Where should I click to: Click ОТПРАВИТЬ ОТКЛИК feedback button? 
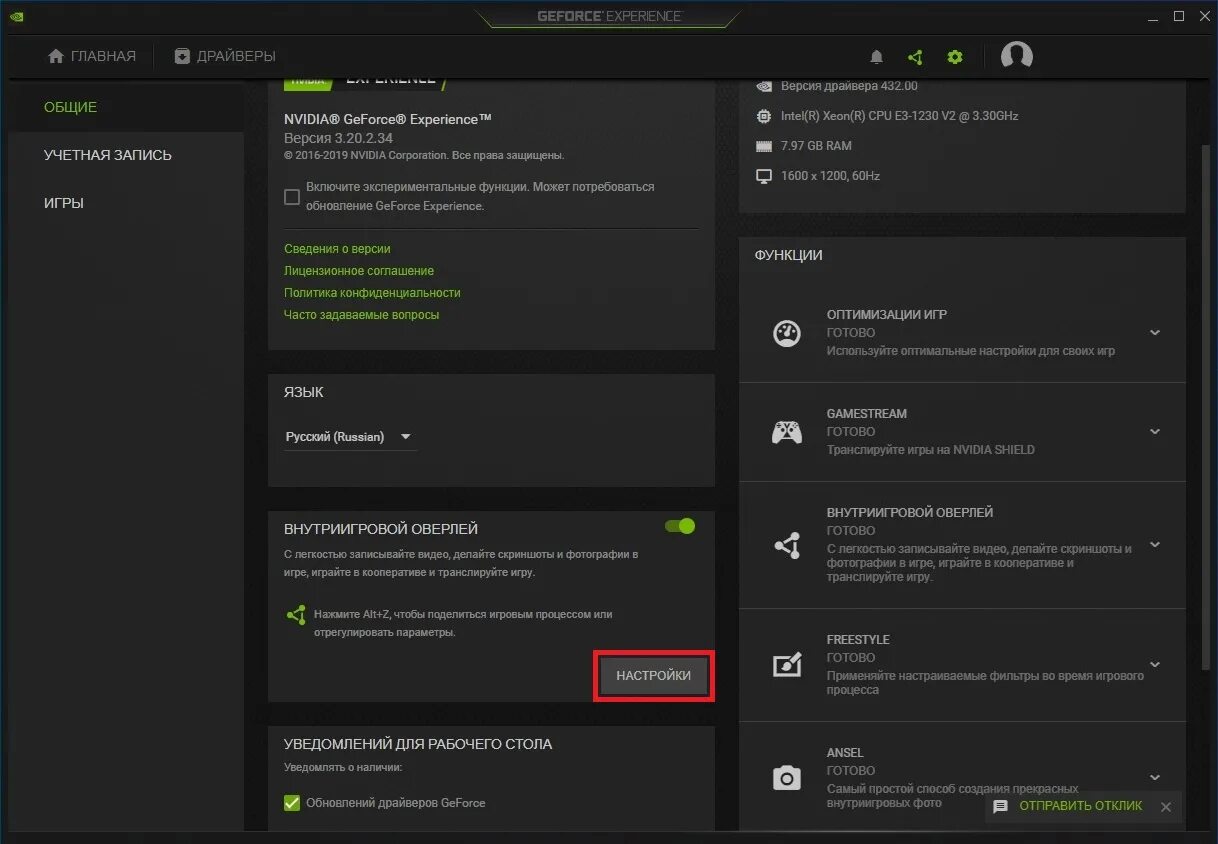click(1080, 806)
